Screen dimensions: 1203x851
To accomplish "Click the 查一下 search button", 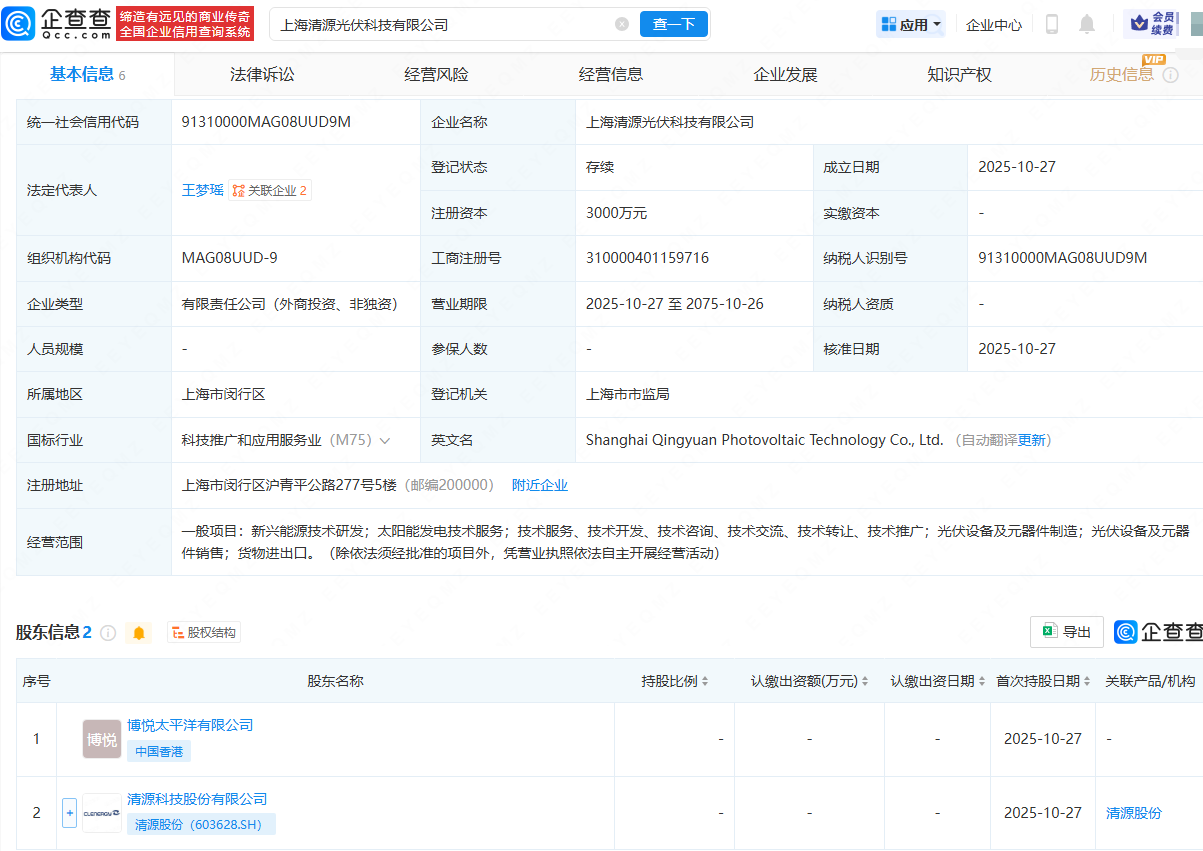I will point(673,24).
